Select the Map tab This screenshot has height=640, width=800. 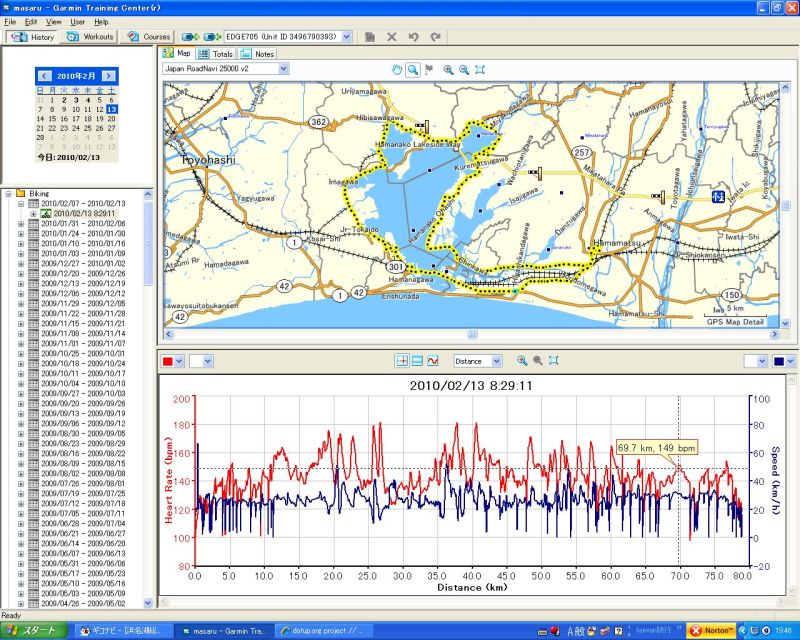tap(177, 53)
